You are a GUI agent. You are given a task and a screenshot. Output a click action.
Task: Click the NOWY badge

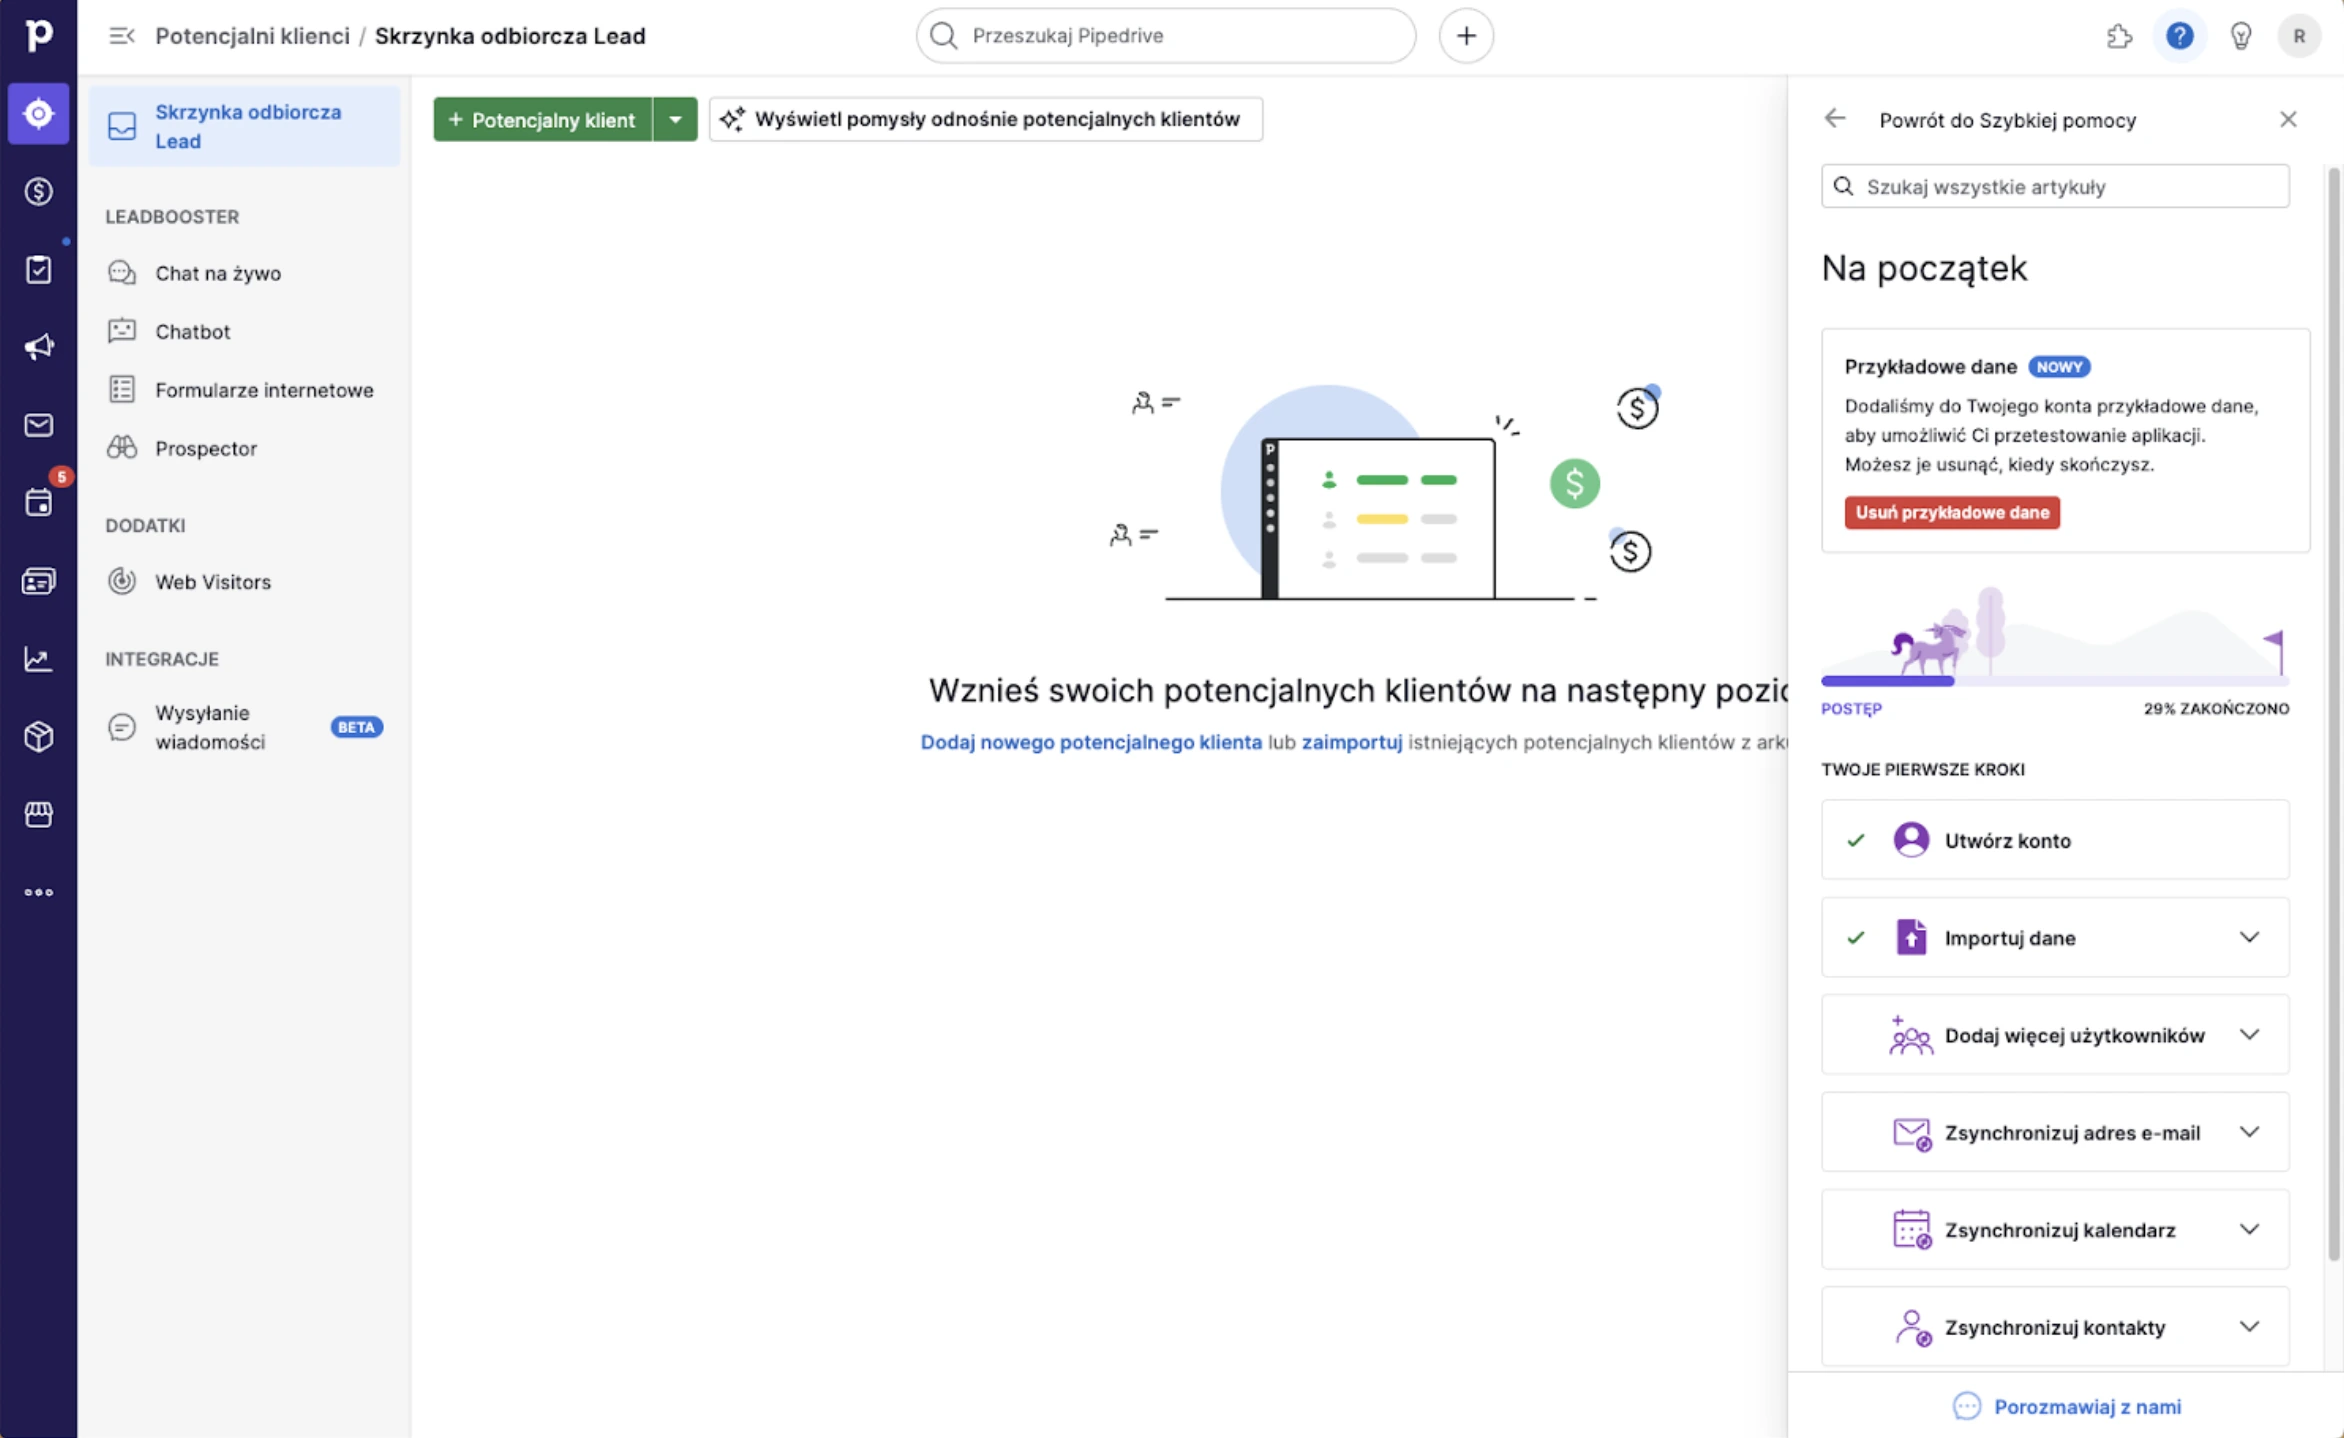[2059, 367]
